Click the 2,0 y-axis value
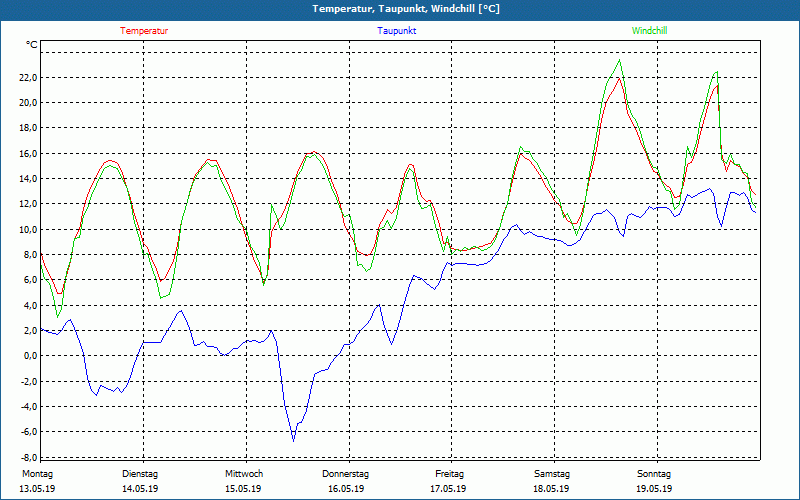Viewport: 800px width, 500px height. point(30,331)
